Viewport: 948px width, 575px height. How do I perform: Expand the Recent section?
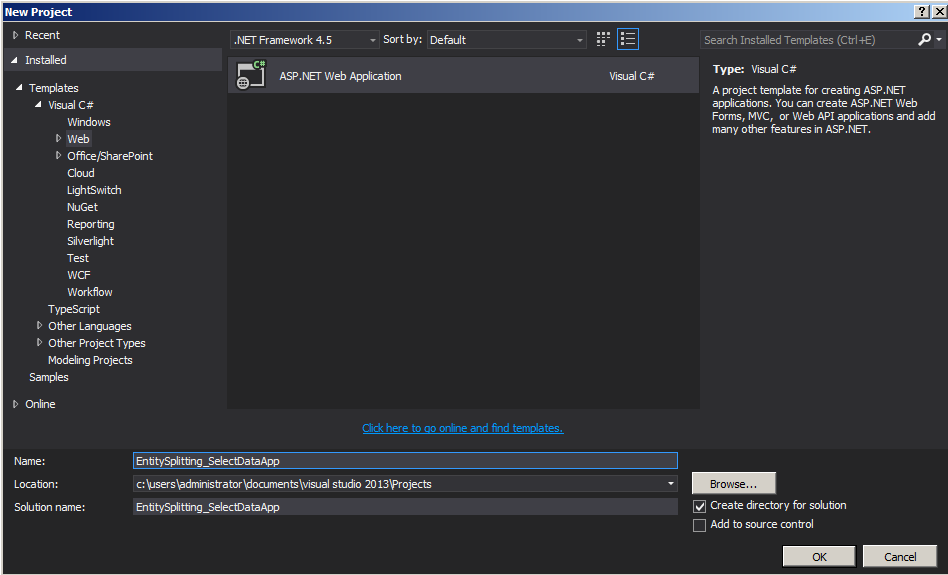(x=16, y=35)
